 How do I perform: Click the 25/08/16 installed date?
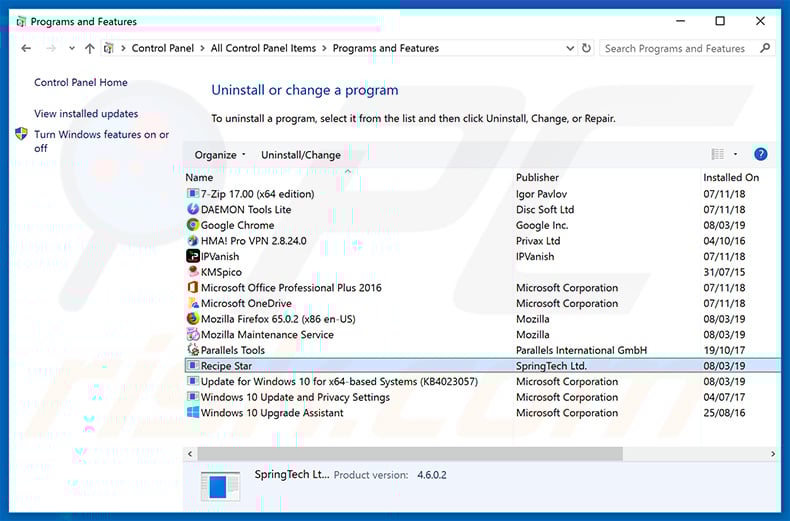724,413
